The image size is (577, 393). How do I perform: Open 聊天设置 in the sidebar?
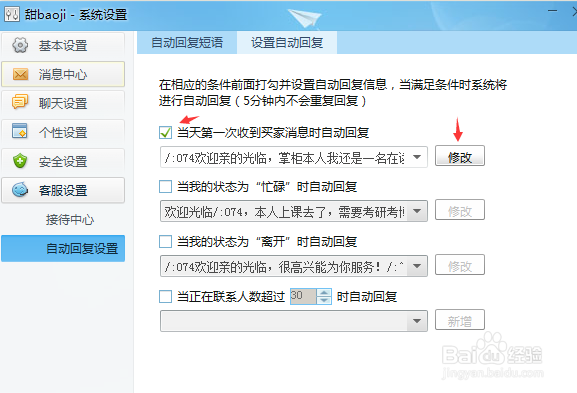[63, 103]
